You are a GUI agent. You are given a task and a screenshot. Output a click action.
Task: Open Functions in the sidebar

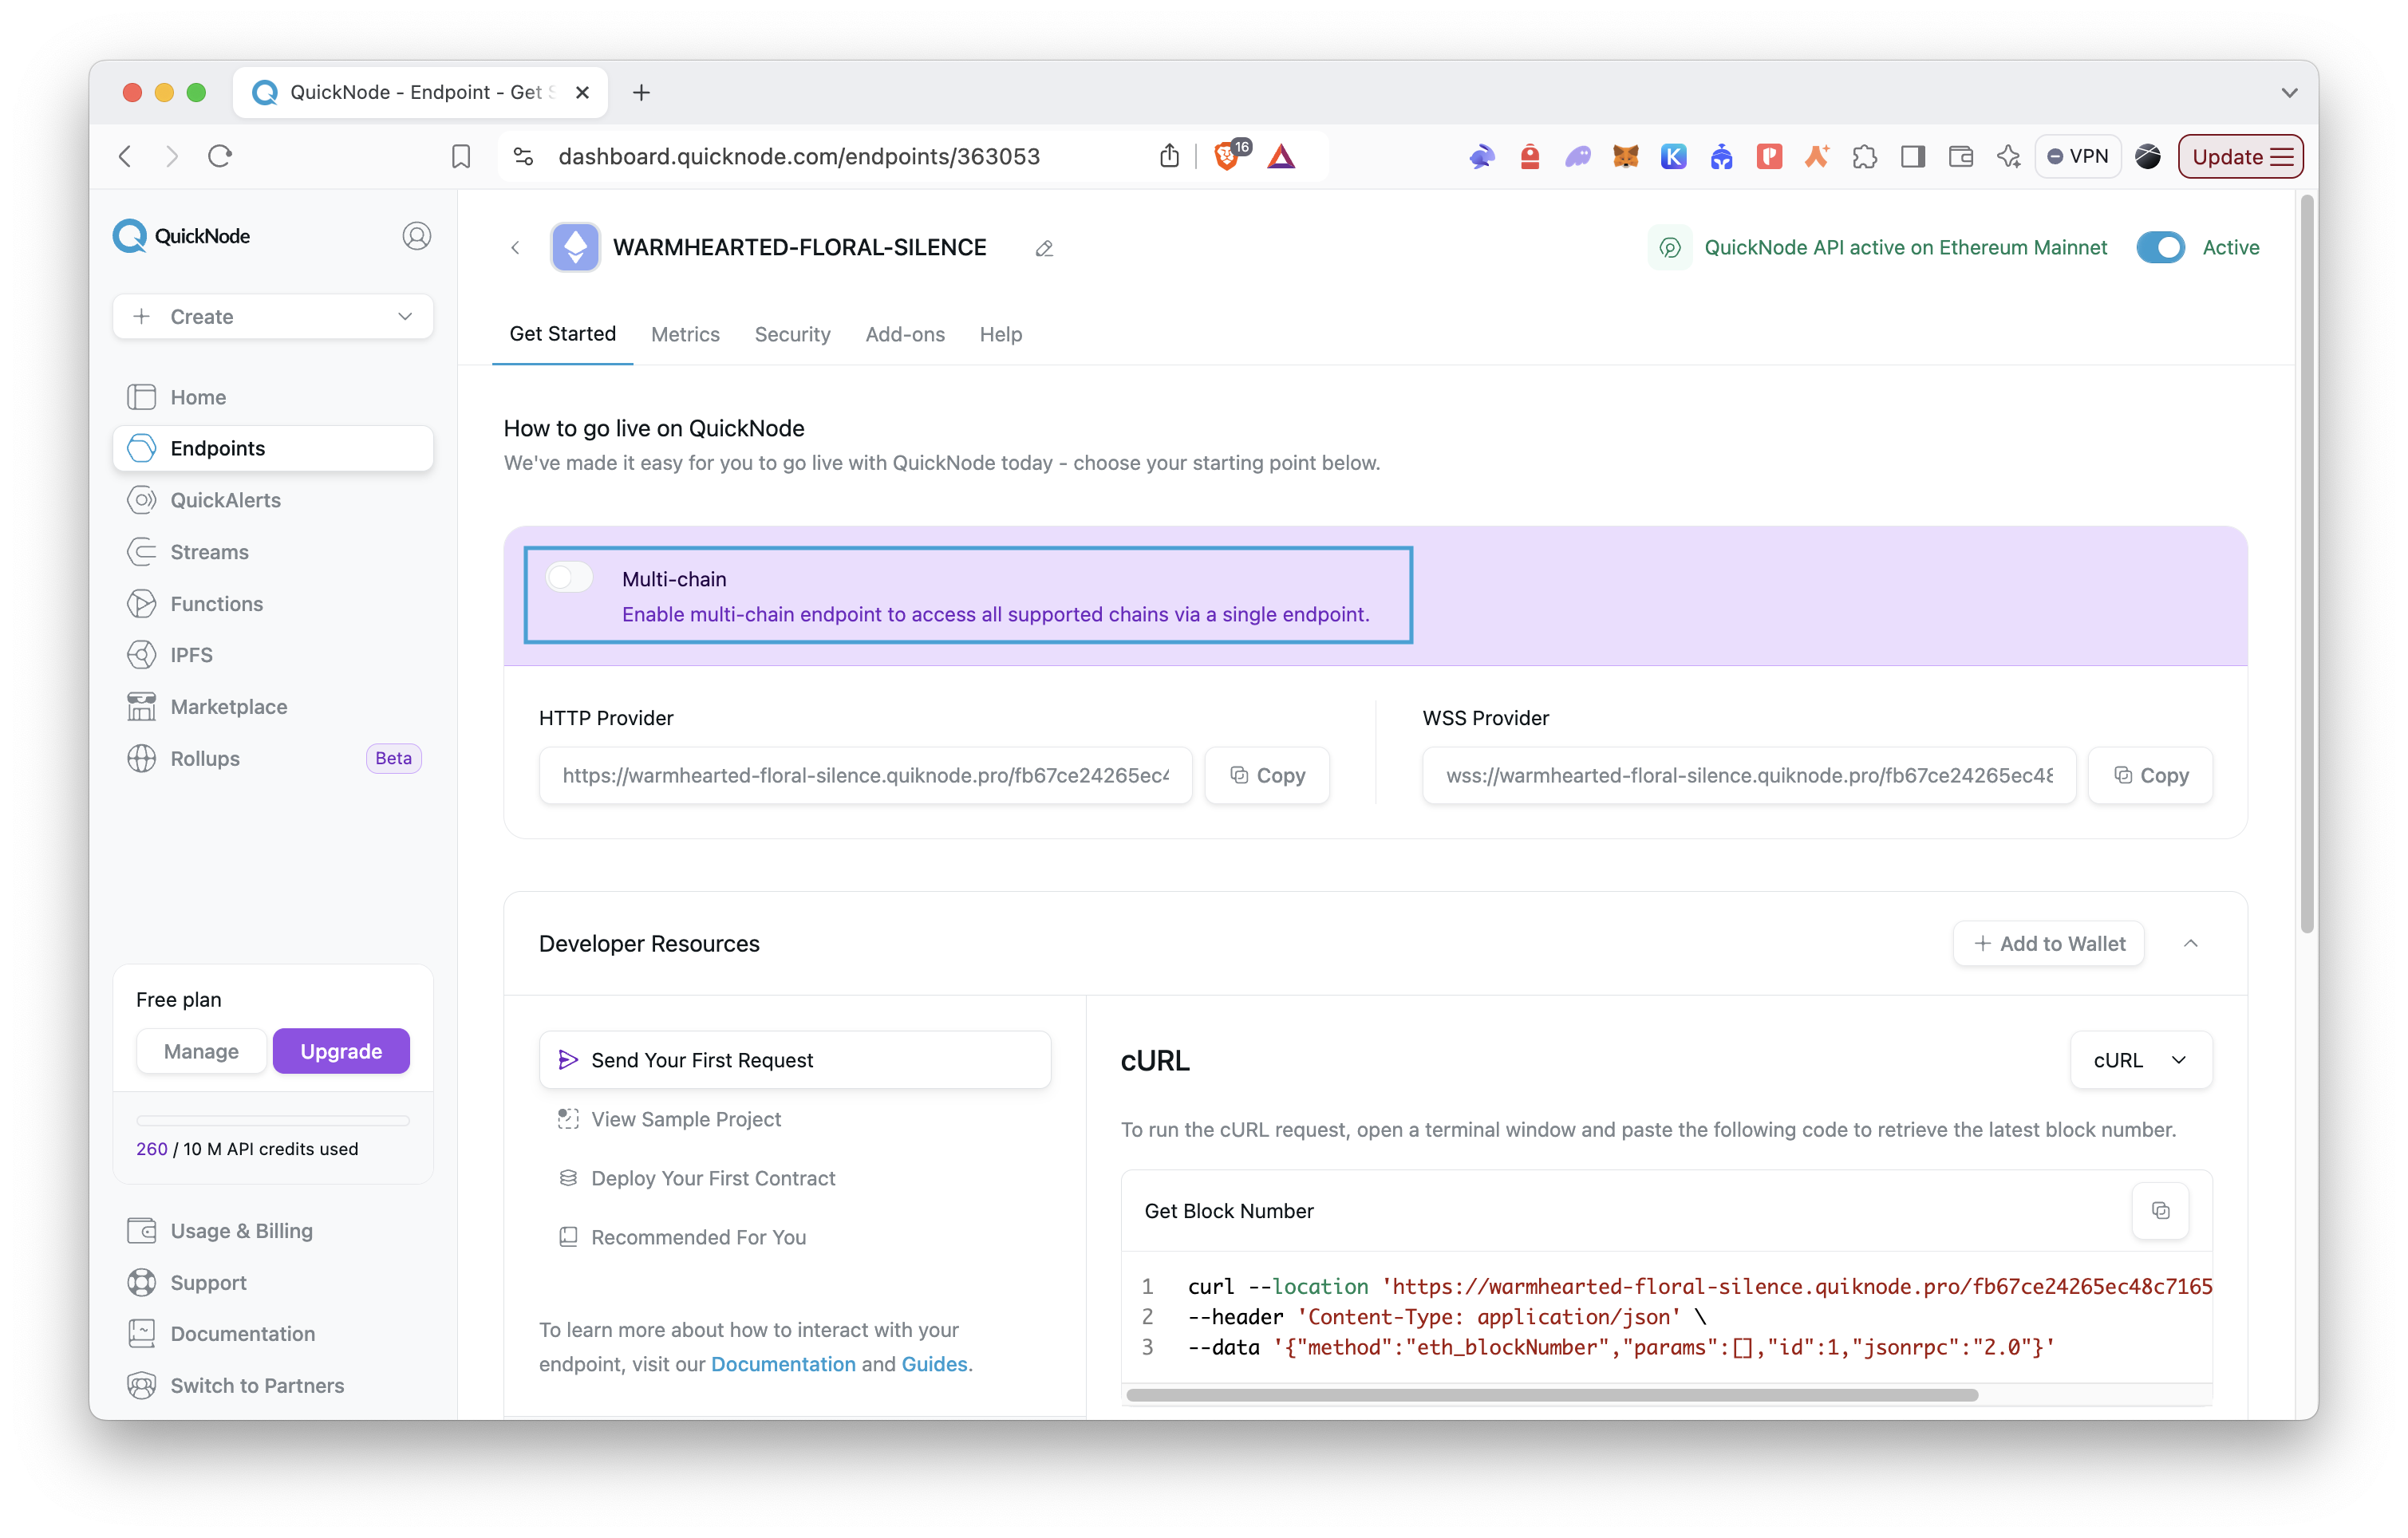pos(273,604)
